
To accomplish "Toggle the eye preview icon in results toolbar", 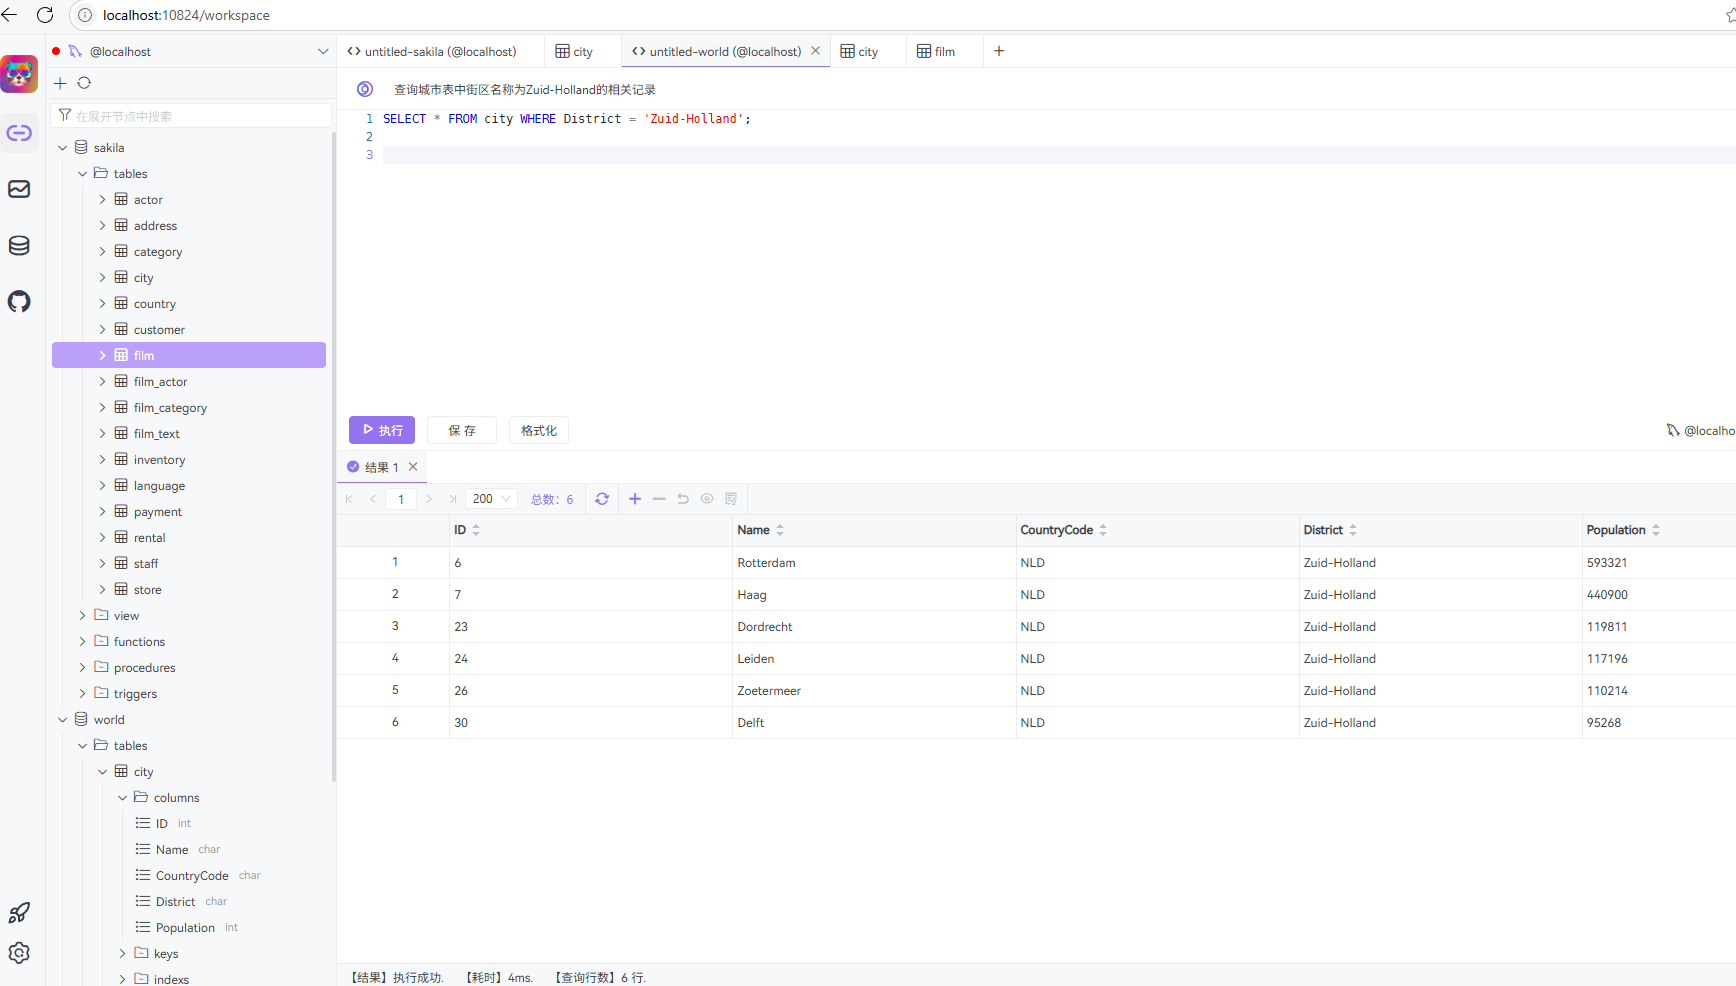I will [x=707, y=498].
